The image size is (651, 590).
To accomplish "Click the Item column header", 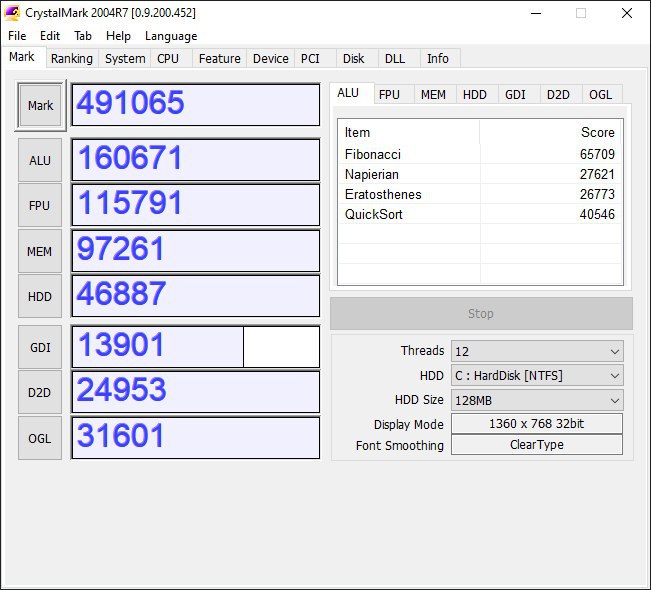I will click(409, 132).
